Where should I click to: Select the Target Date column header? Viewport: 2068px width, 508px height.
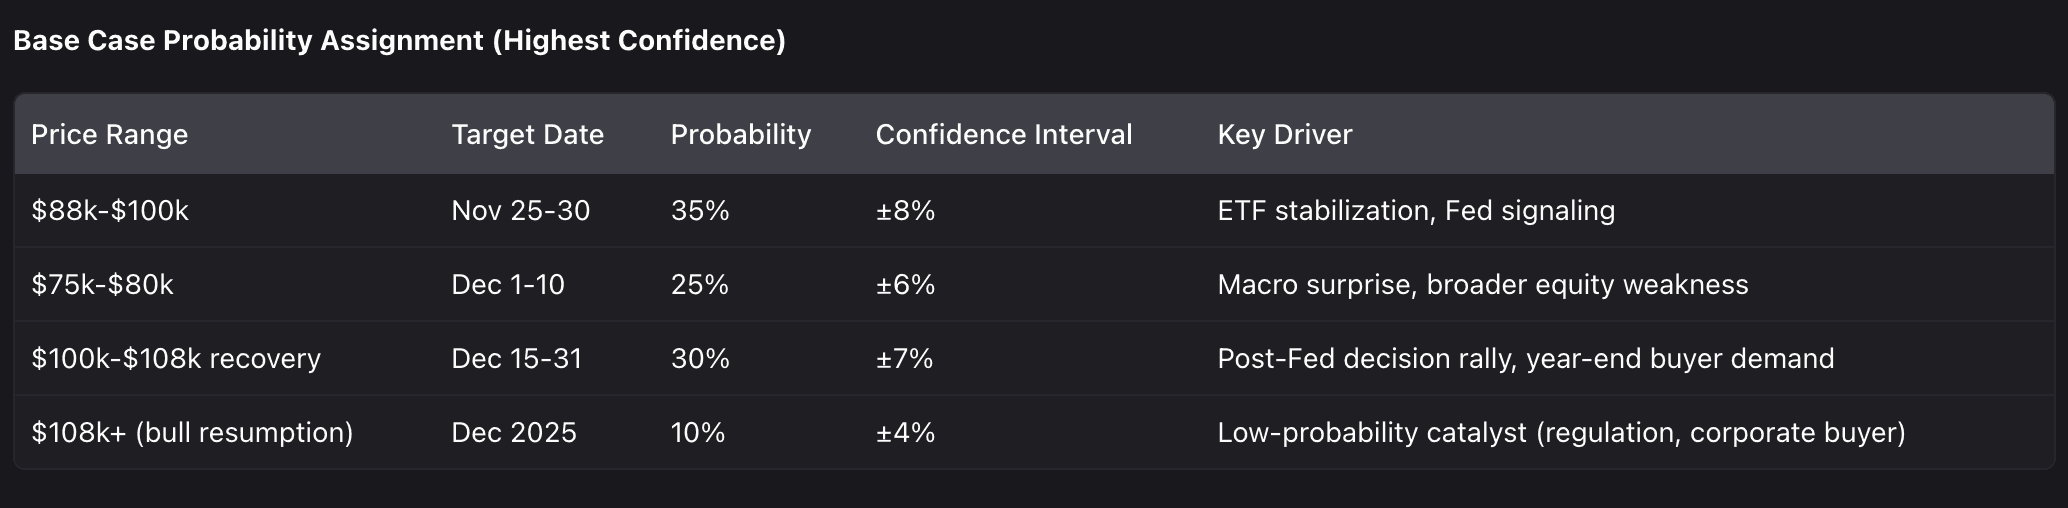[527, 135]
